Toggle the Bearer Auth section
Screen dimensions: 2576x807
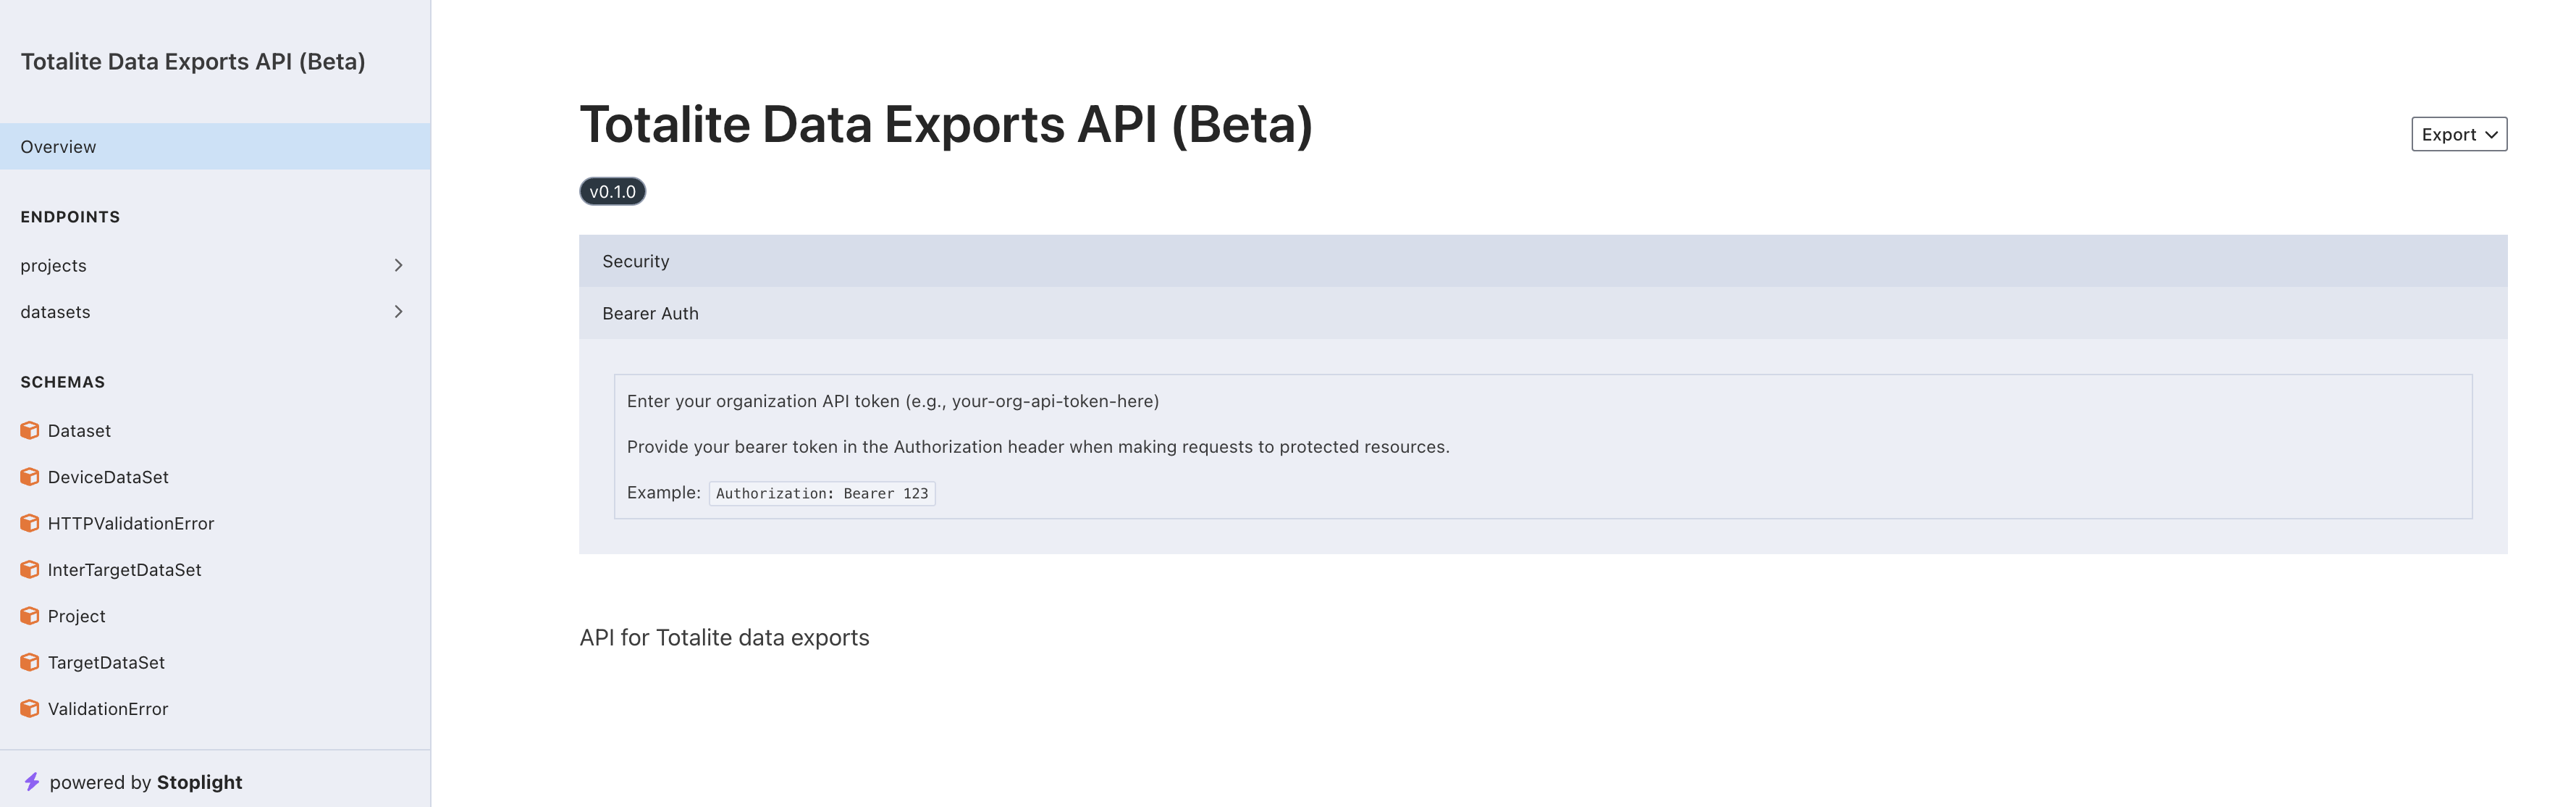pyautogui.click(x=1543, y=313)
